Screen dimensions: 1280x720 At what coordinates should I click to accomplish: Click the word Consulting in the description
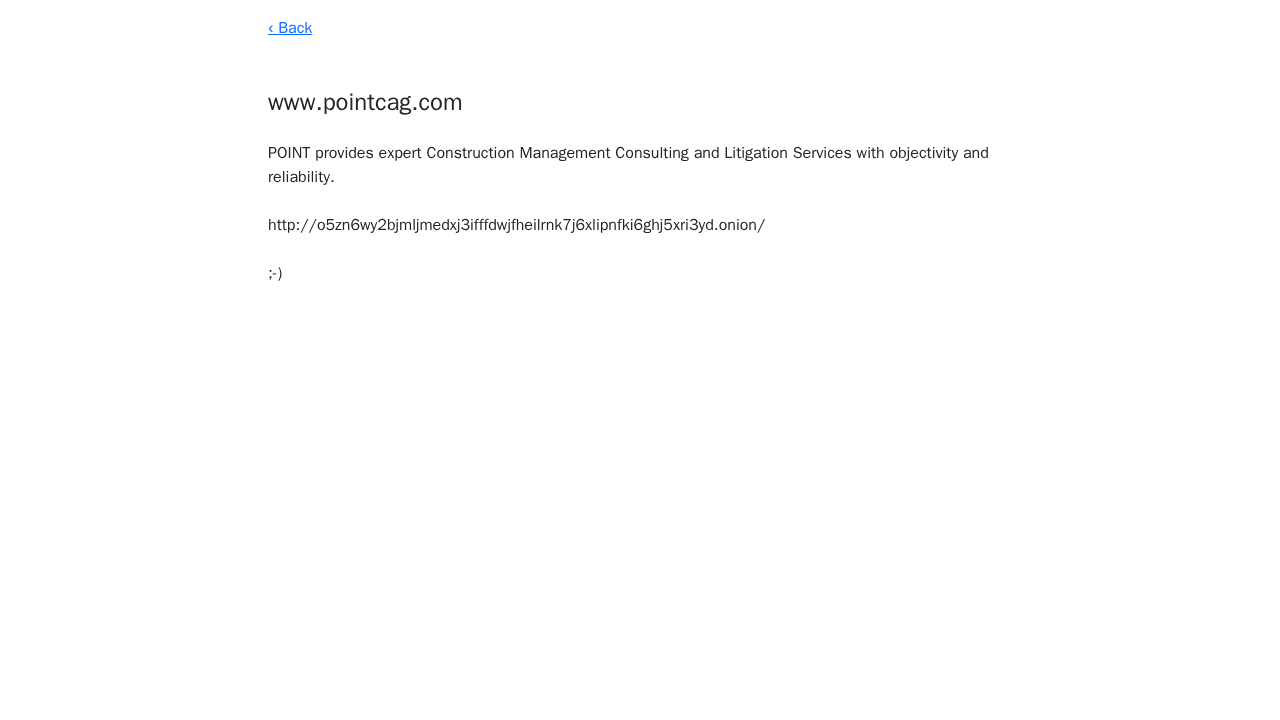click(652, 153)
